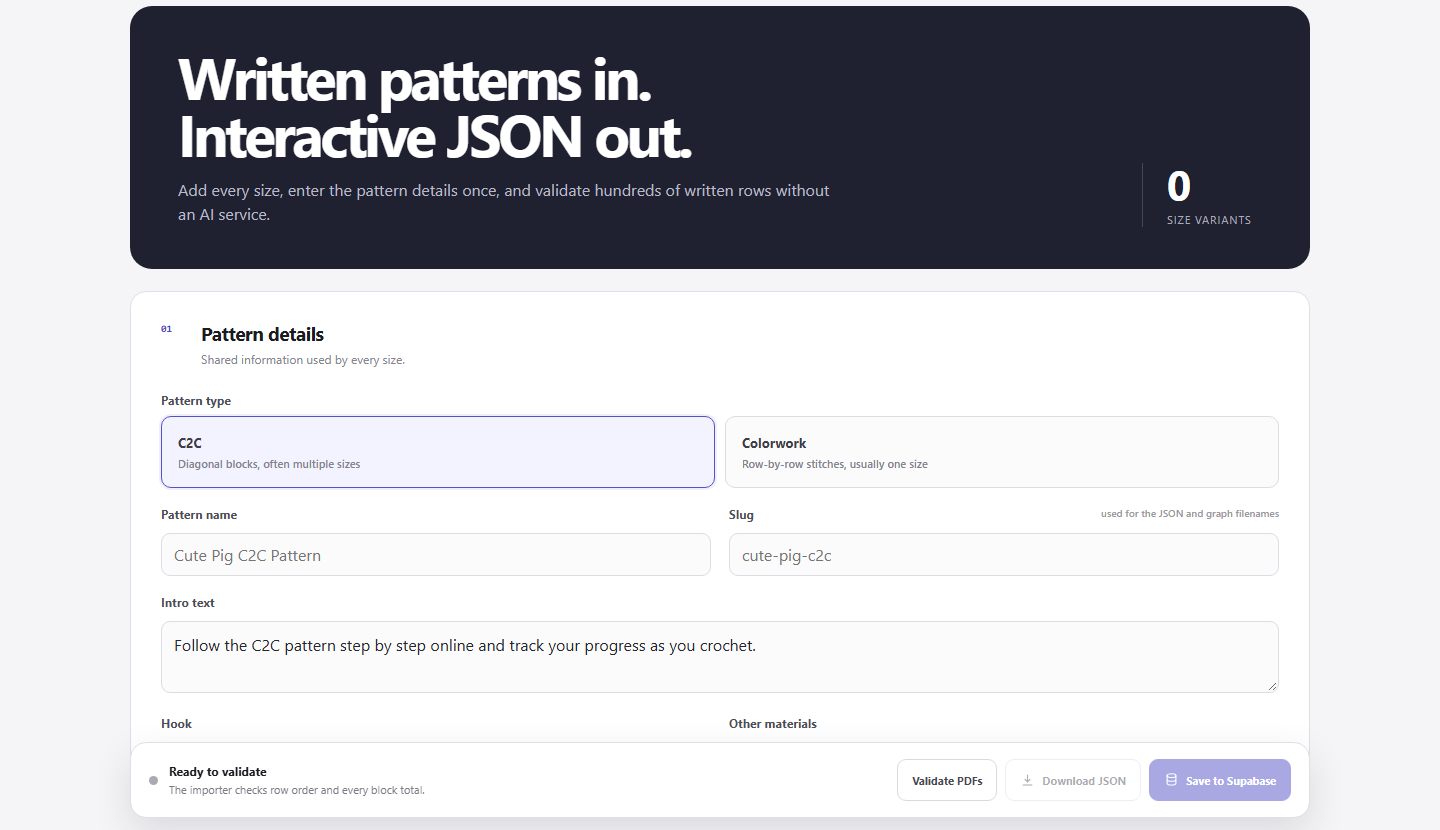Image resolution: width=1440 pixels, height=830 pixels.
Task: Click the 'used for the JSON and graph filenames' hint
Action: 1190,514
